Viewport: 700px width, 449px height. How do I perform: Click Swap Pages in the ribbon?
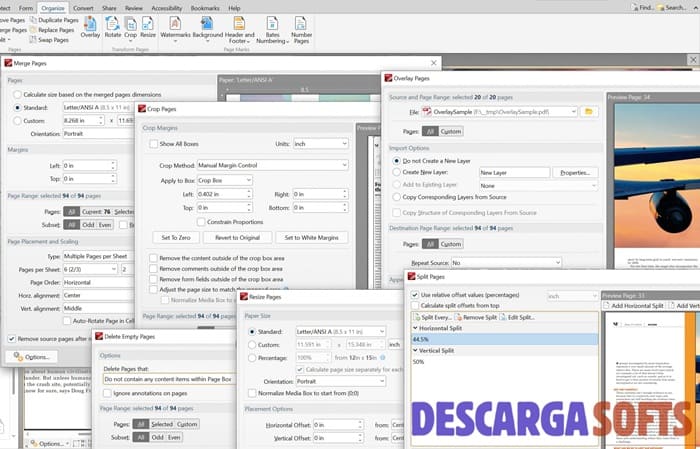pyautogui.click(x=49, y=40)
